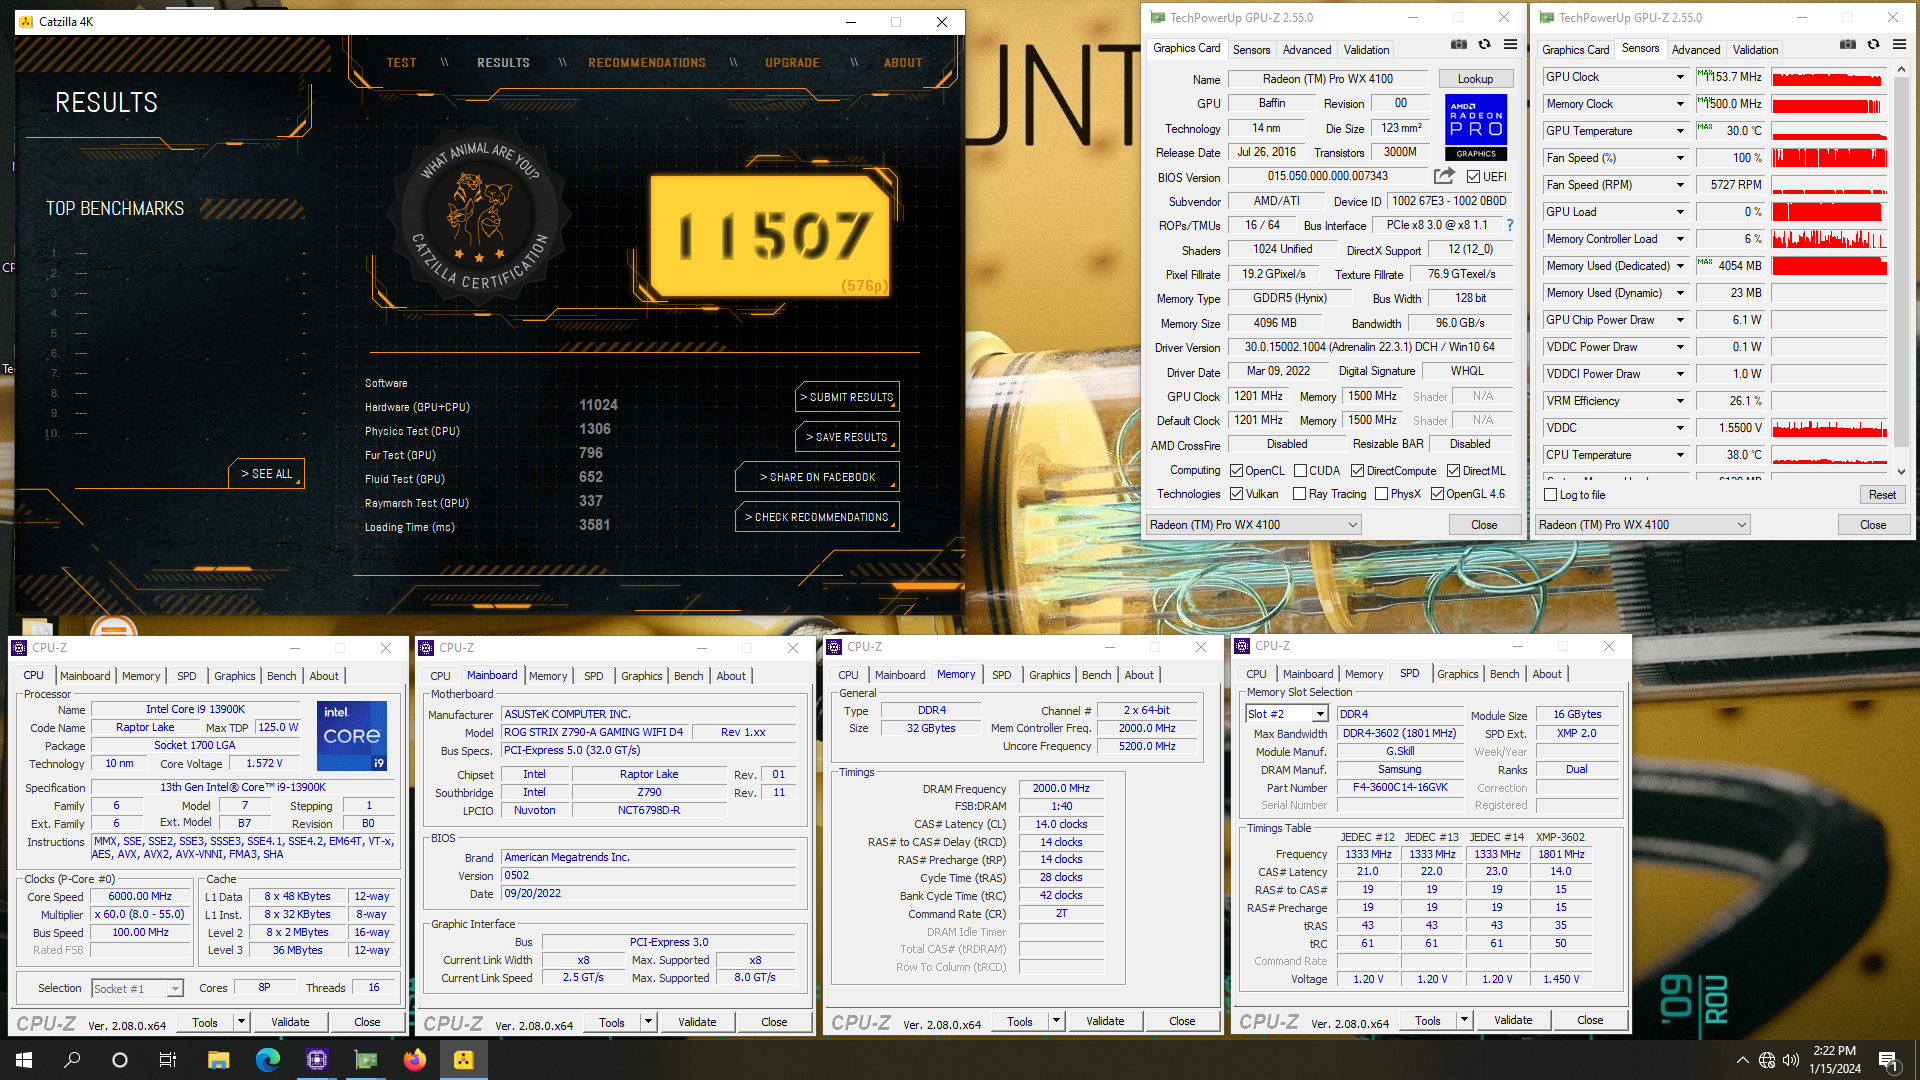This screenshot has width=1920, height=1080.
Task: Open Tools dropdown arrow in CPU-Z CPU window
Action: [241, 1022]
